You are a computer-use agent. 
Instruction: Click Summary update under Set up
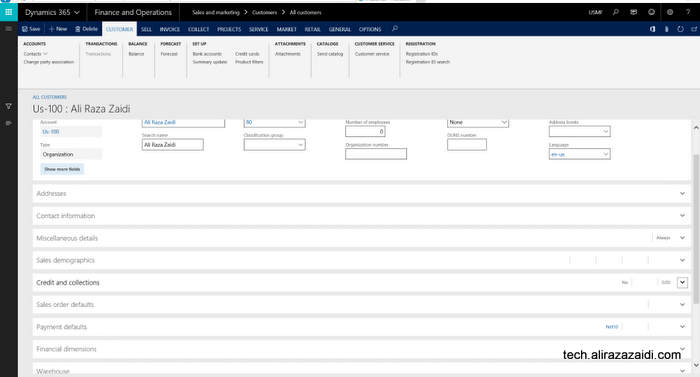pyautogui.click(x=210, y=62)
